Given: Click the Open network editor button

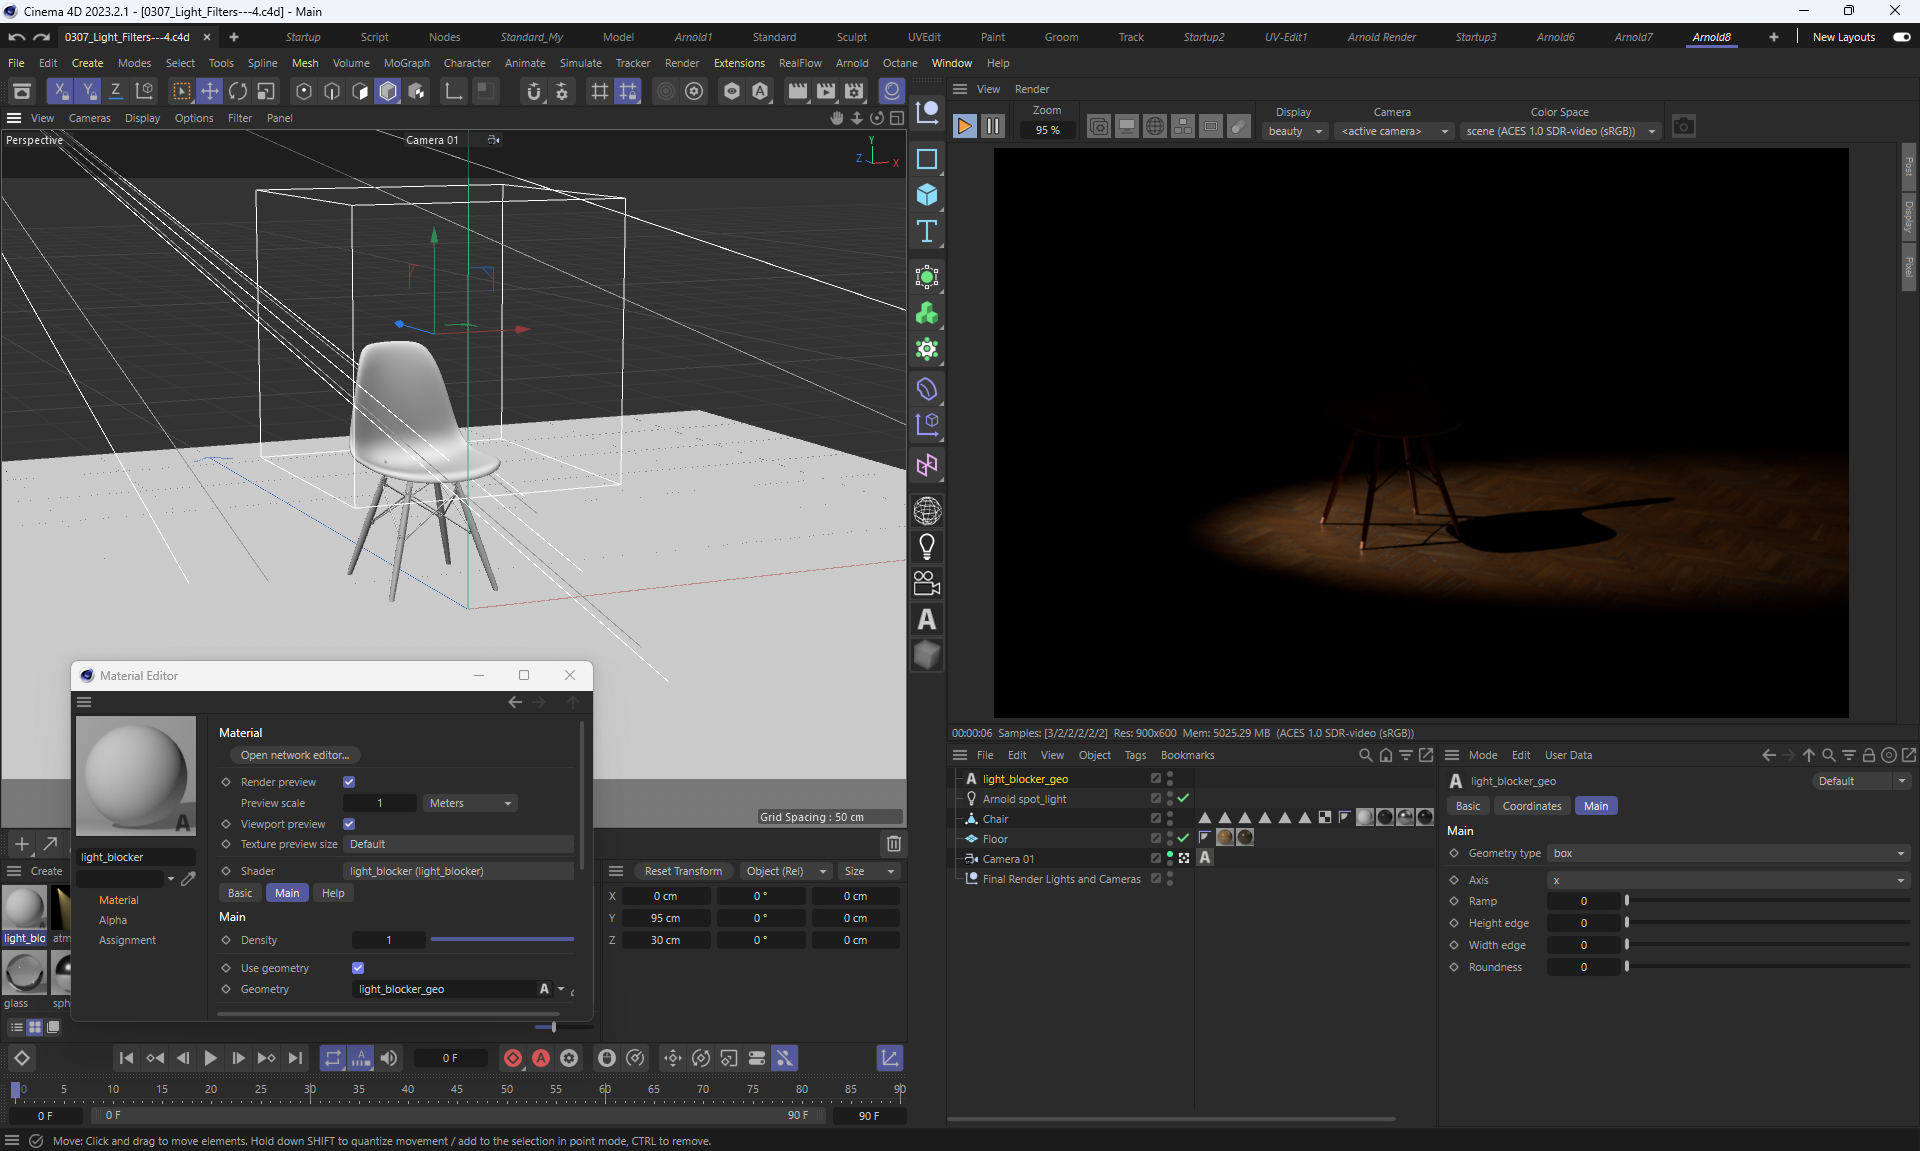Looking at the screenshot, I should (x=295, y=755).
